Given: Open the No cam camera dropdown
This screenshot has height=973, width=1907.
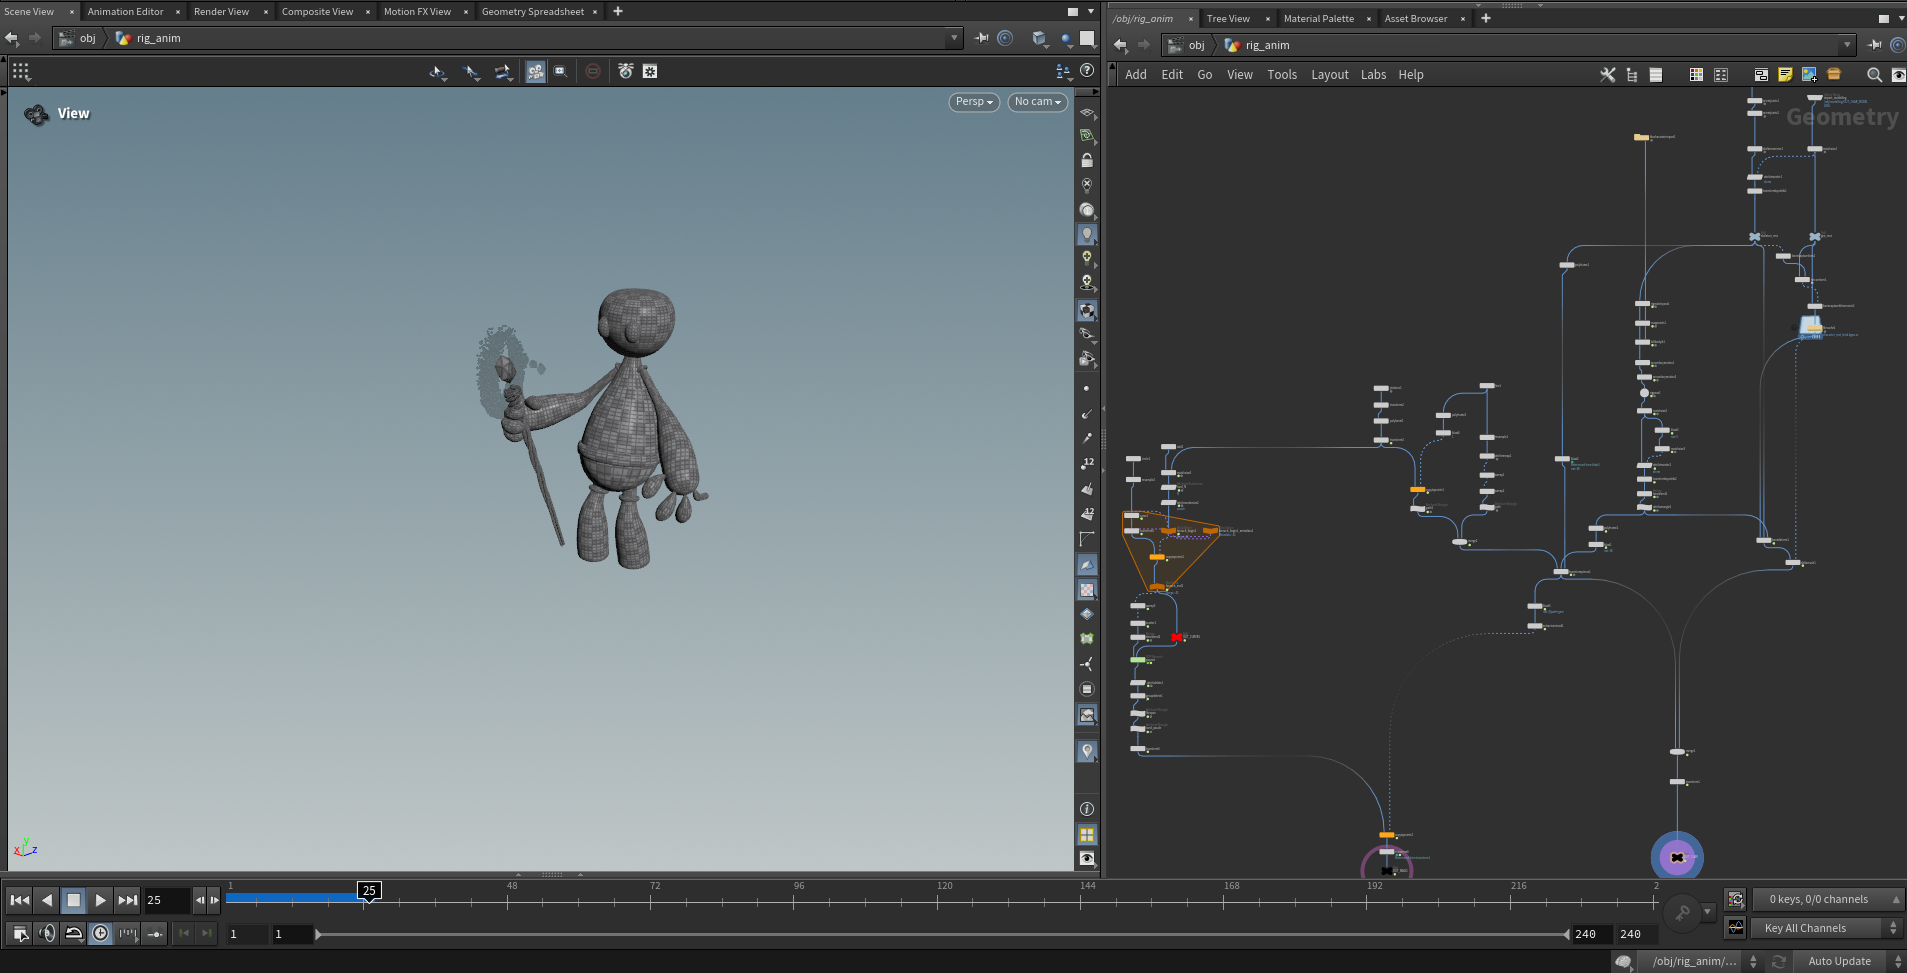Looking at the screenshot, I should point(1038,102).
